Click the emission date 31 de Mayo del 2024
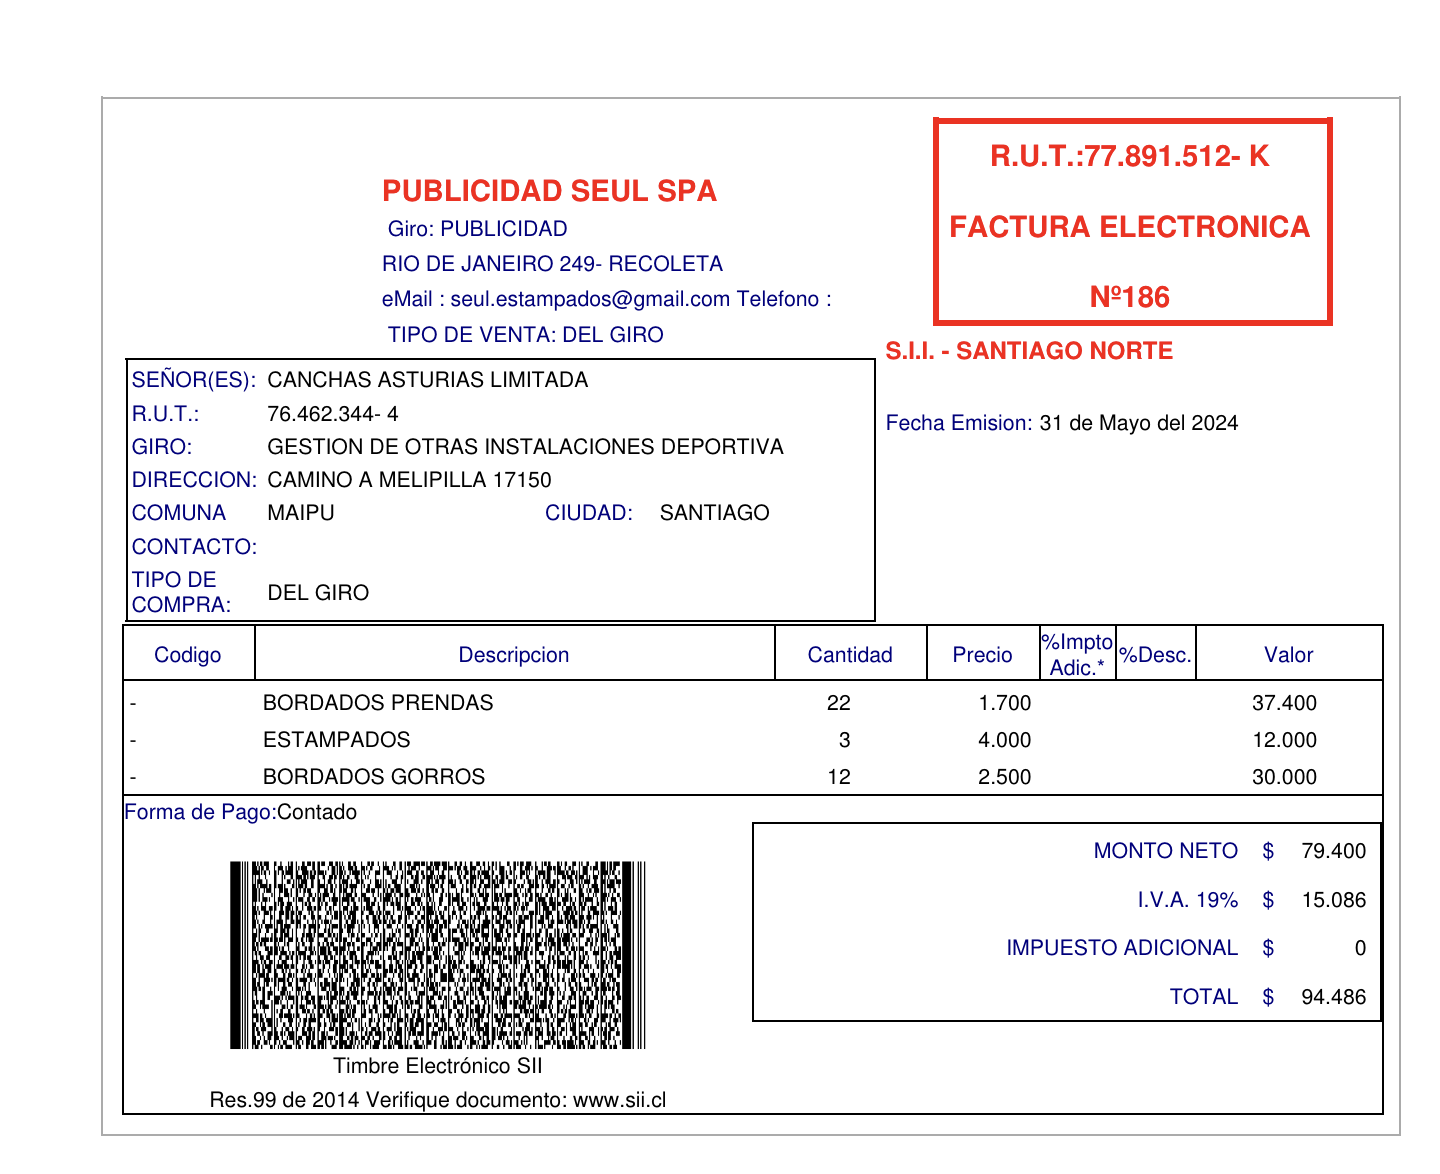 coord(1138,423)
